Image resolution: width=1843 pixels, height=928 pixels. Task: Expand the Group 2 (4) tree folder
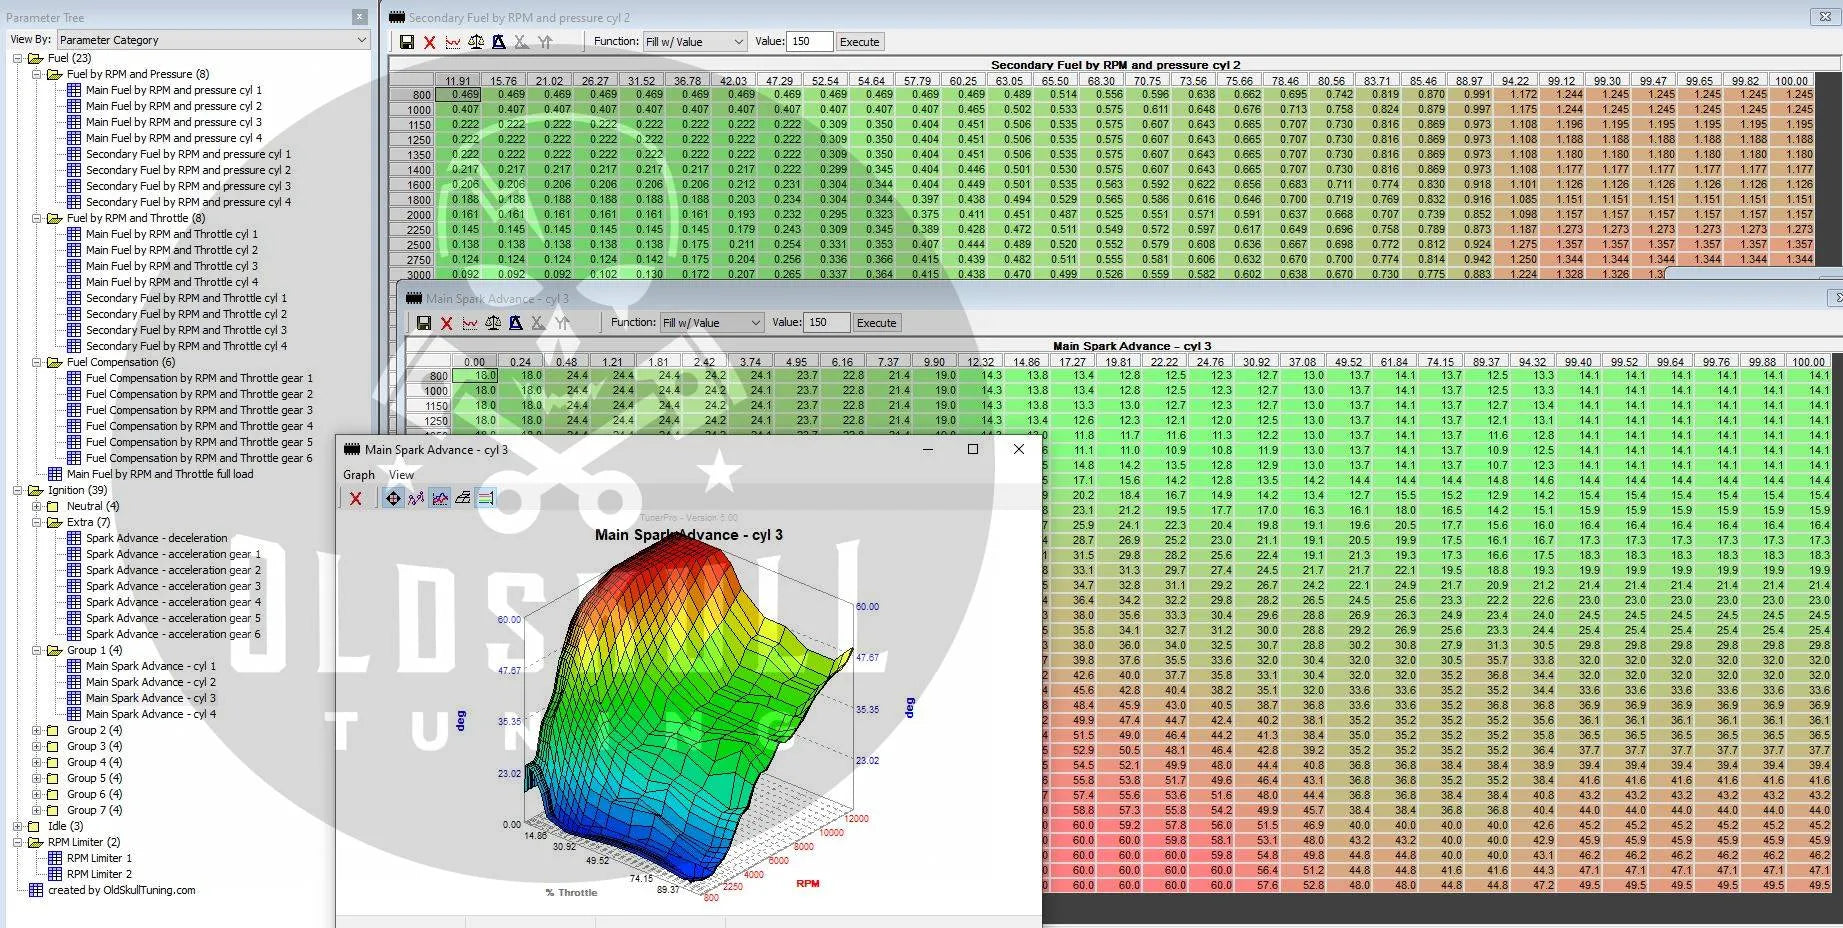tap(37, 730)
